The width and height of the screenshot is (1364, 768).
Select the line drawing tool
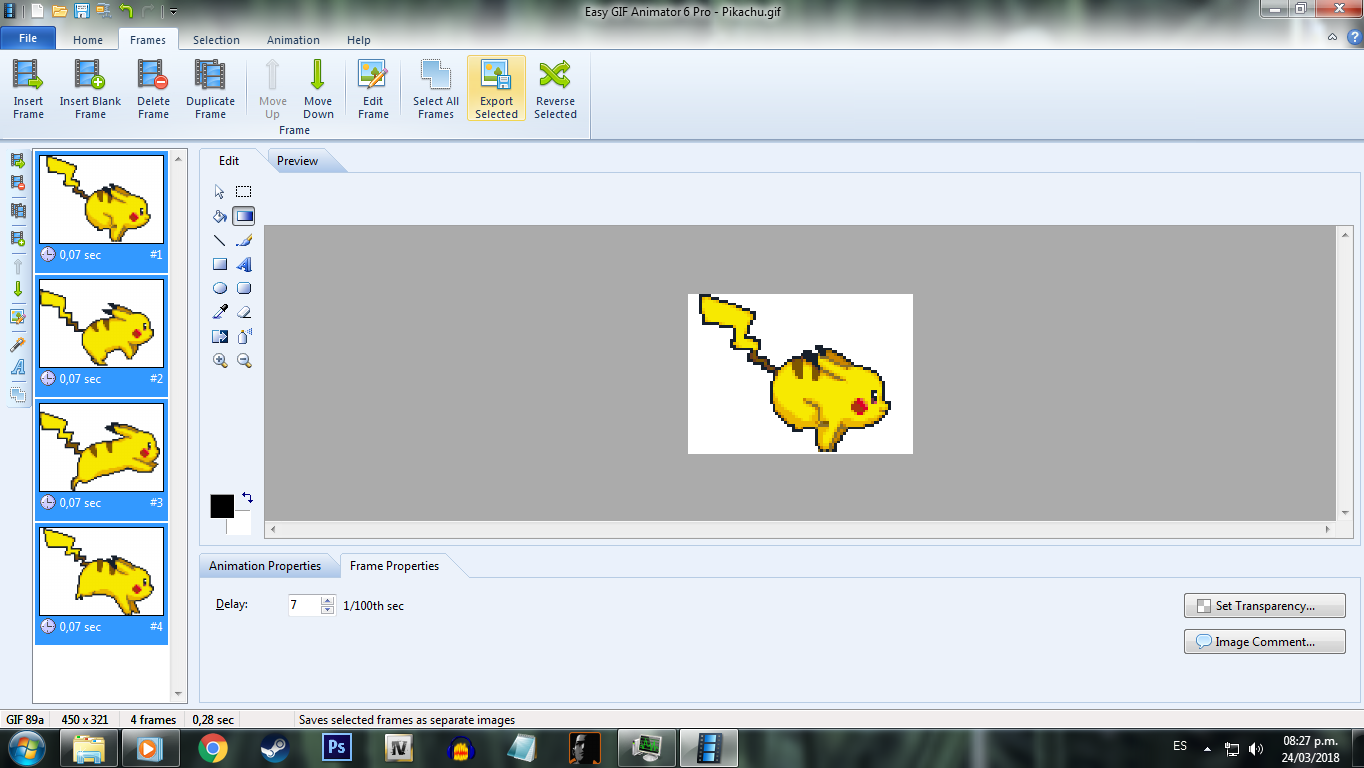pyautogui.click(x=220, y=240)
